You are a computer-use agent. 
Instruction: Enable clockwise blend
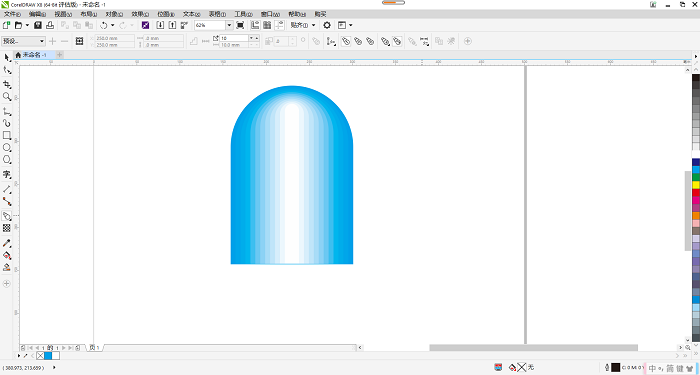(358, 41)
